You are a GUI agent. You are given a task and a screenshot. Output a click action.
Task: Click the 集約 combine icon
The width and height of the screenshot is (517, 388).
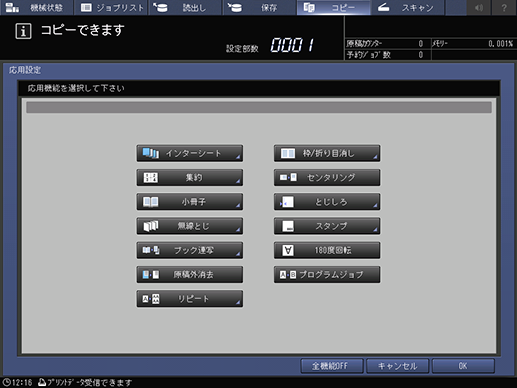click(151, 177)
